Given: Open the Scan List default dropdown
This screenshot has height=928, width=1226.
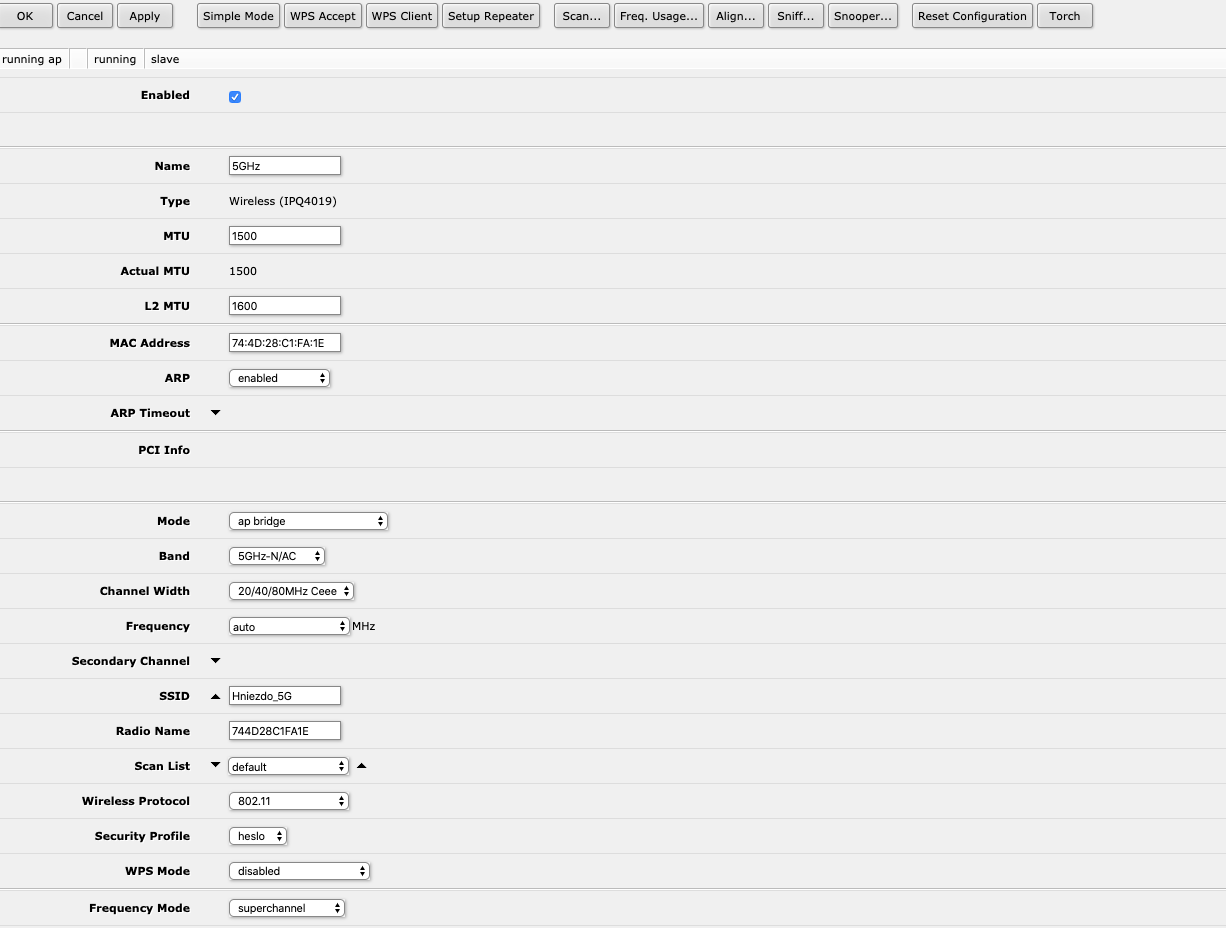Looking at the screenshot, I should [289, 766].
